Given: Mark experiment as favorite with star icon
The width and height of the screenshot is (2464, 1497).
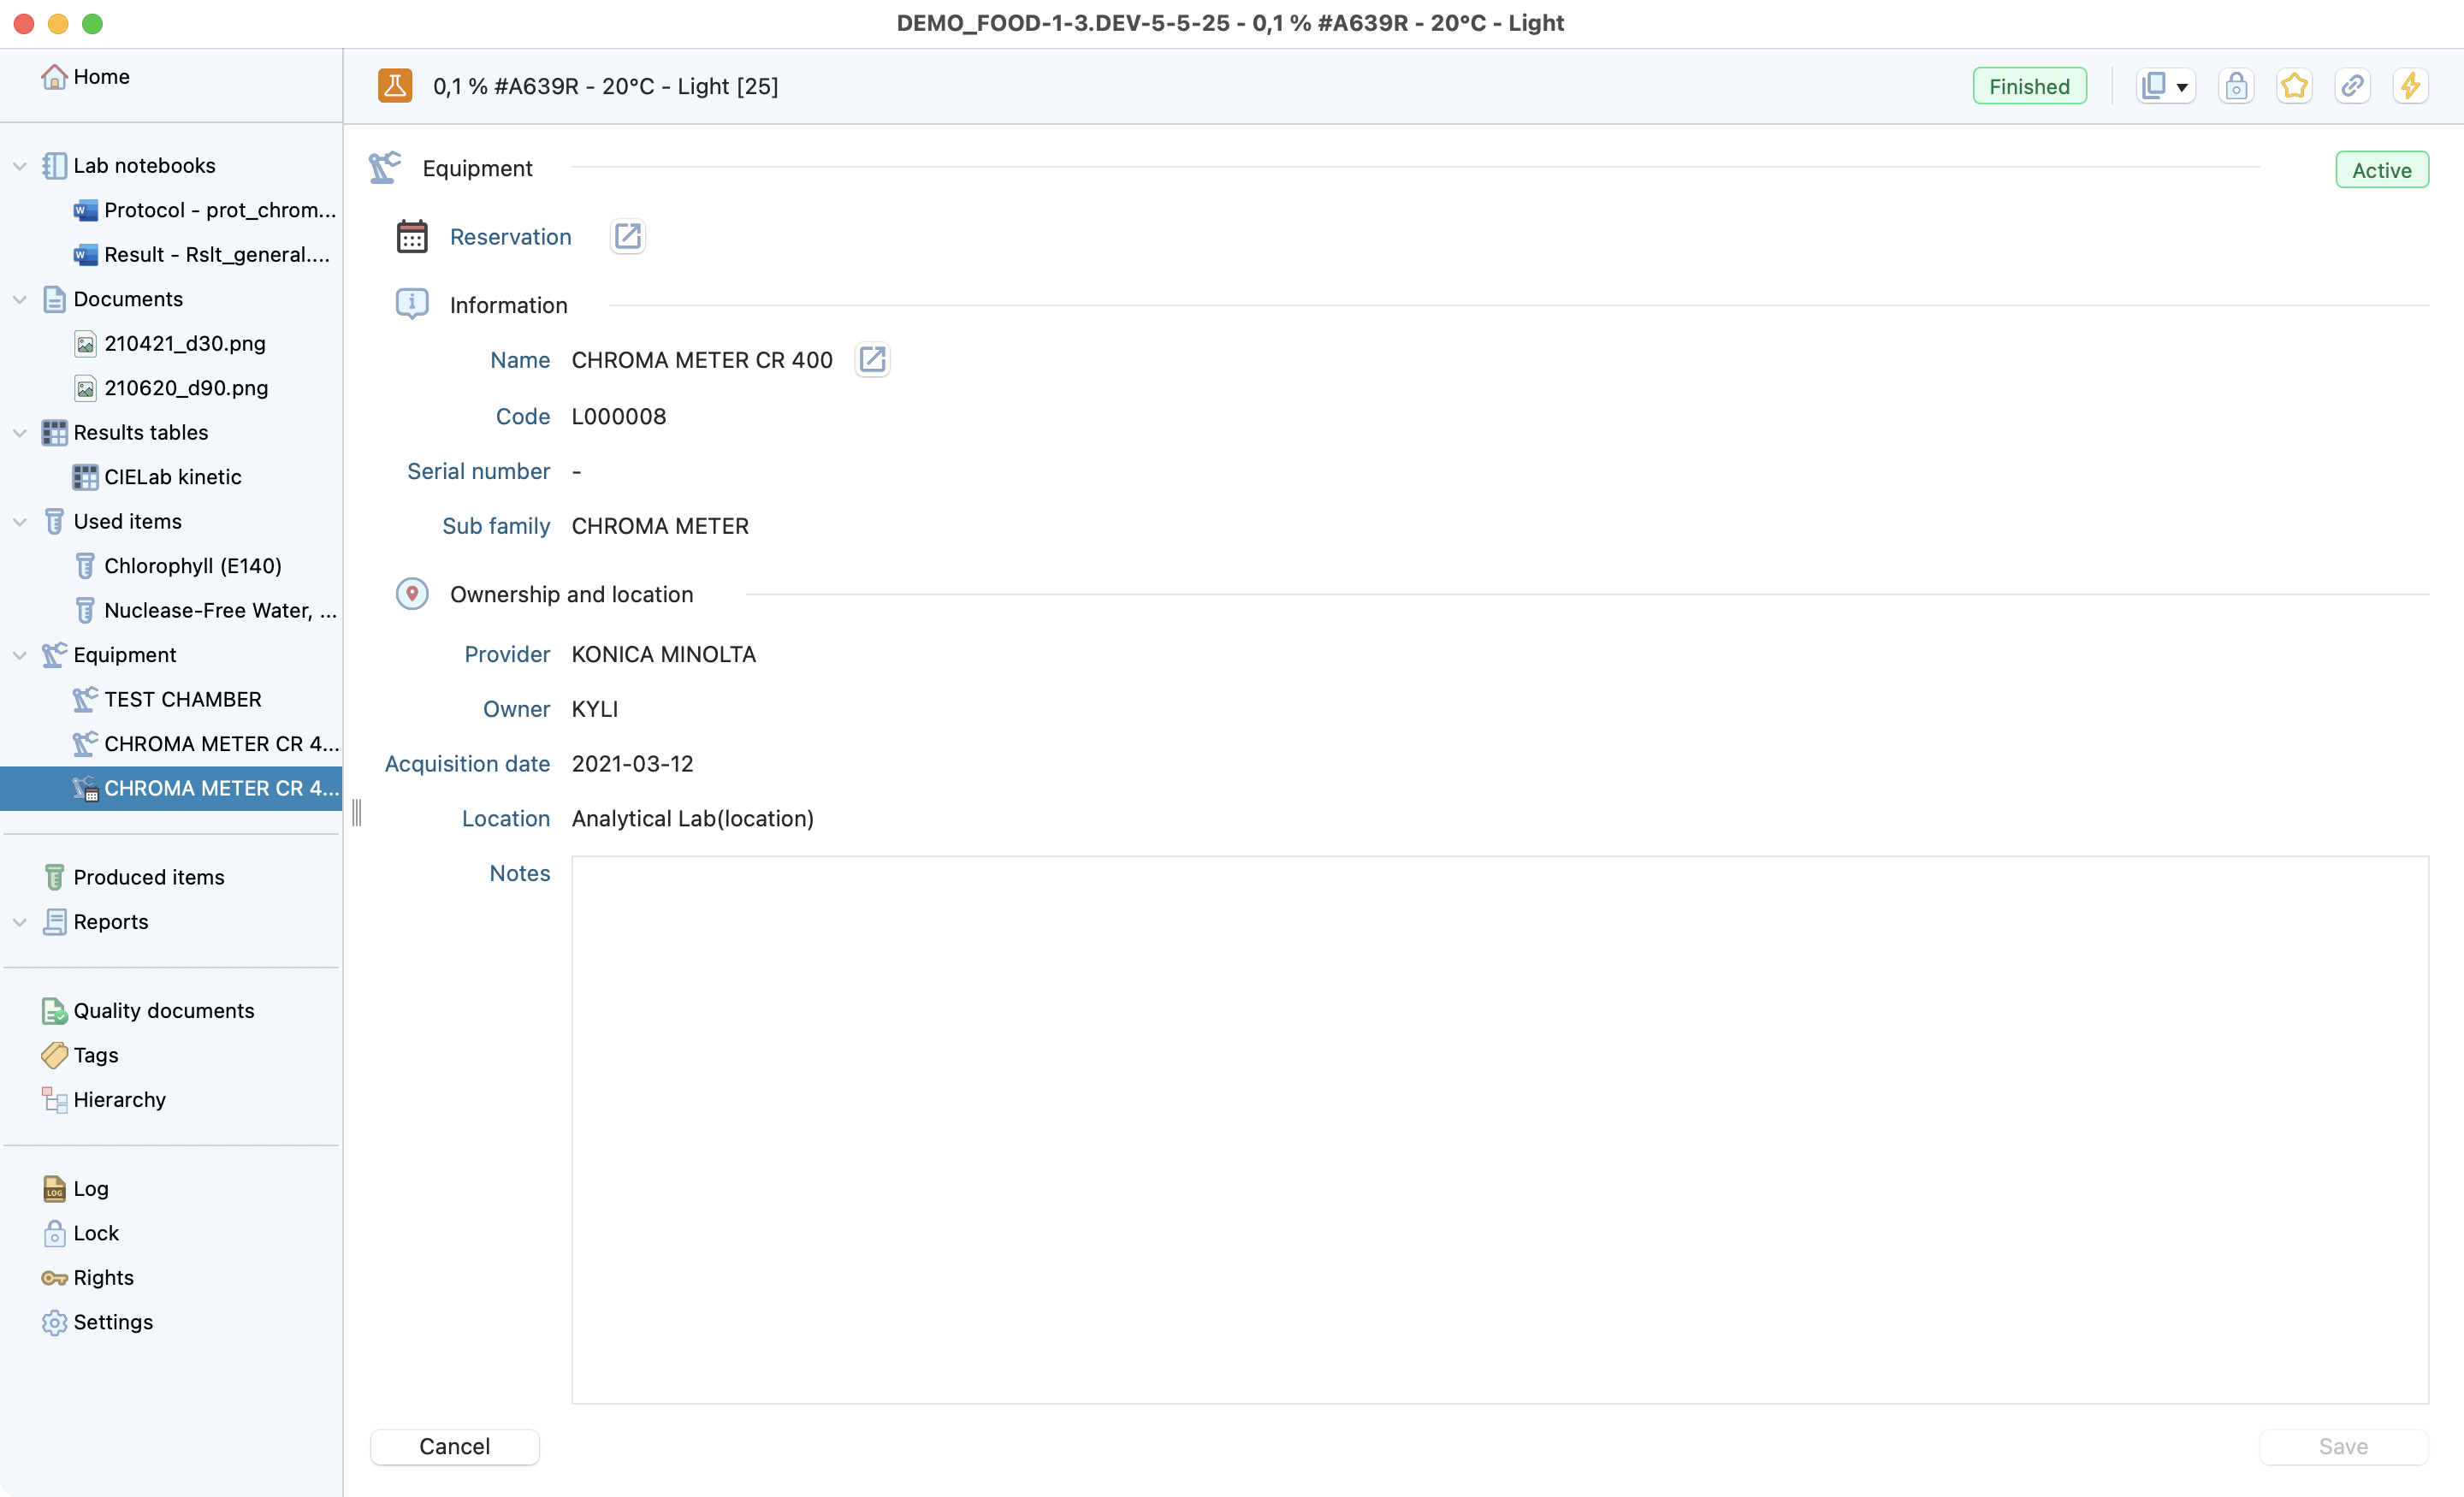Looking at the screenshot, I should [2294, 86].
